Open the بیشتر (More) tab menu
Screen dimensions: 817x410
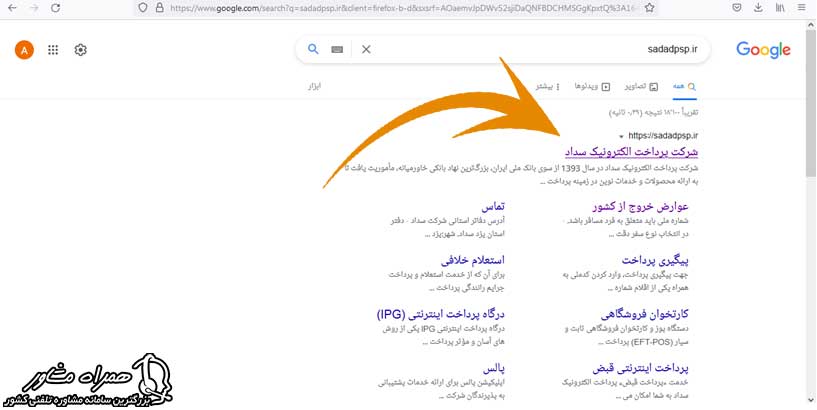coord(548,86)
